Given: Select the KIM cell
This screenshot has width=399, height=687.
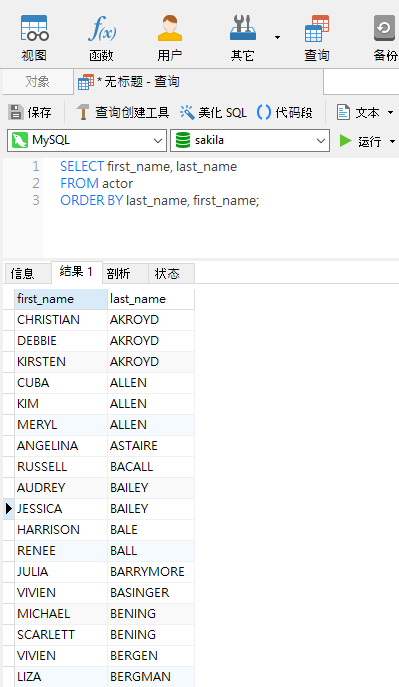Looking at the screenshot, I should pos(61,404).
